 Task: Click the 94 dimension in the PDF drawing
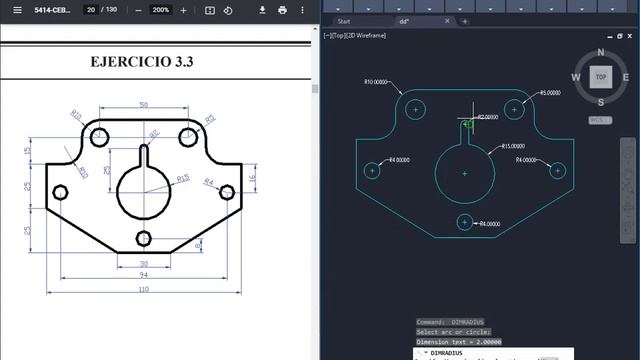144,275
